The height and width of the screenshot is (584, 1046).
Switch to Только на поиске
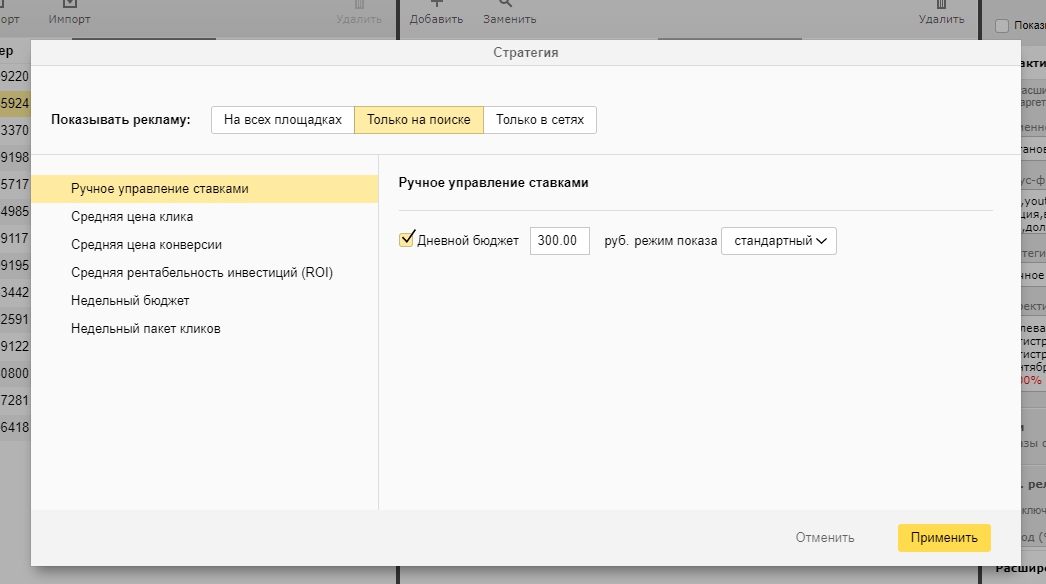pos(419,120)
